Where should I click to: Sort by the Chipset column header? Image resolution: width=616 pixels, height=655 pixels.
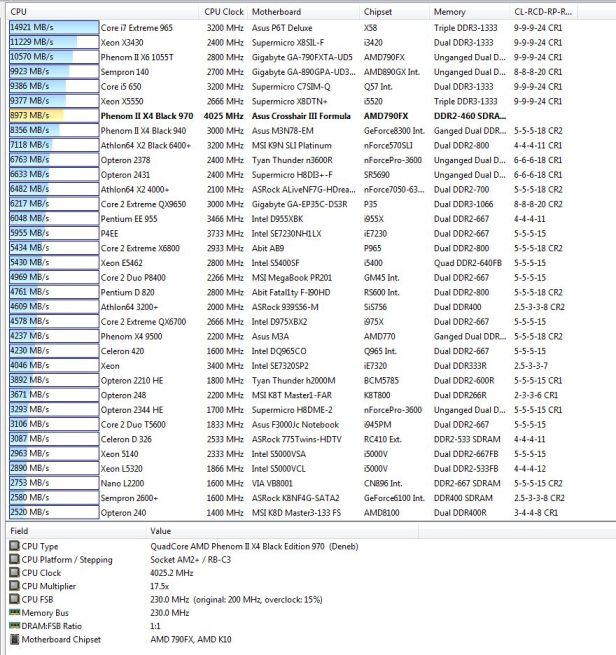[394, 12]
